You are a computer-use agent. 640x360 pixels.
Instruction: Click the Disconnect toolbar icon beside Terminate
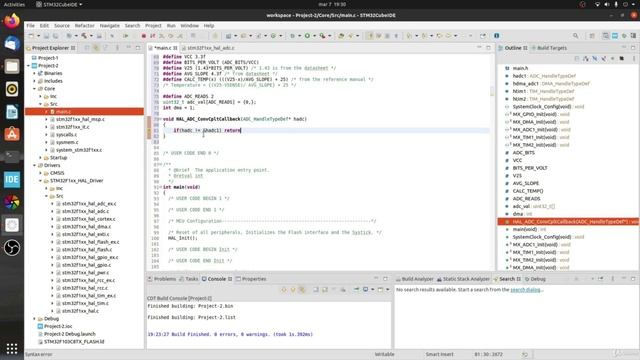click(153, 36)
